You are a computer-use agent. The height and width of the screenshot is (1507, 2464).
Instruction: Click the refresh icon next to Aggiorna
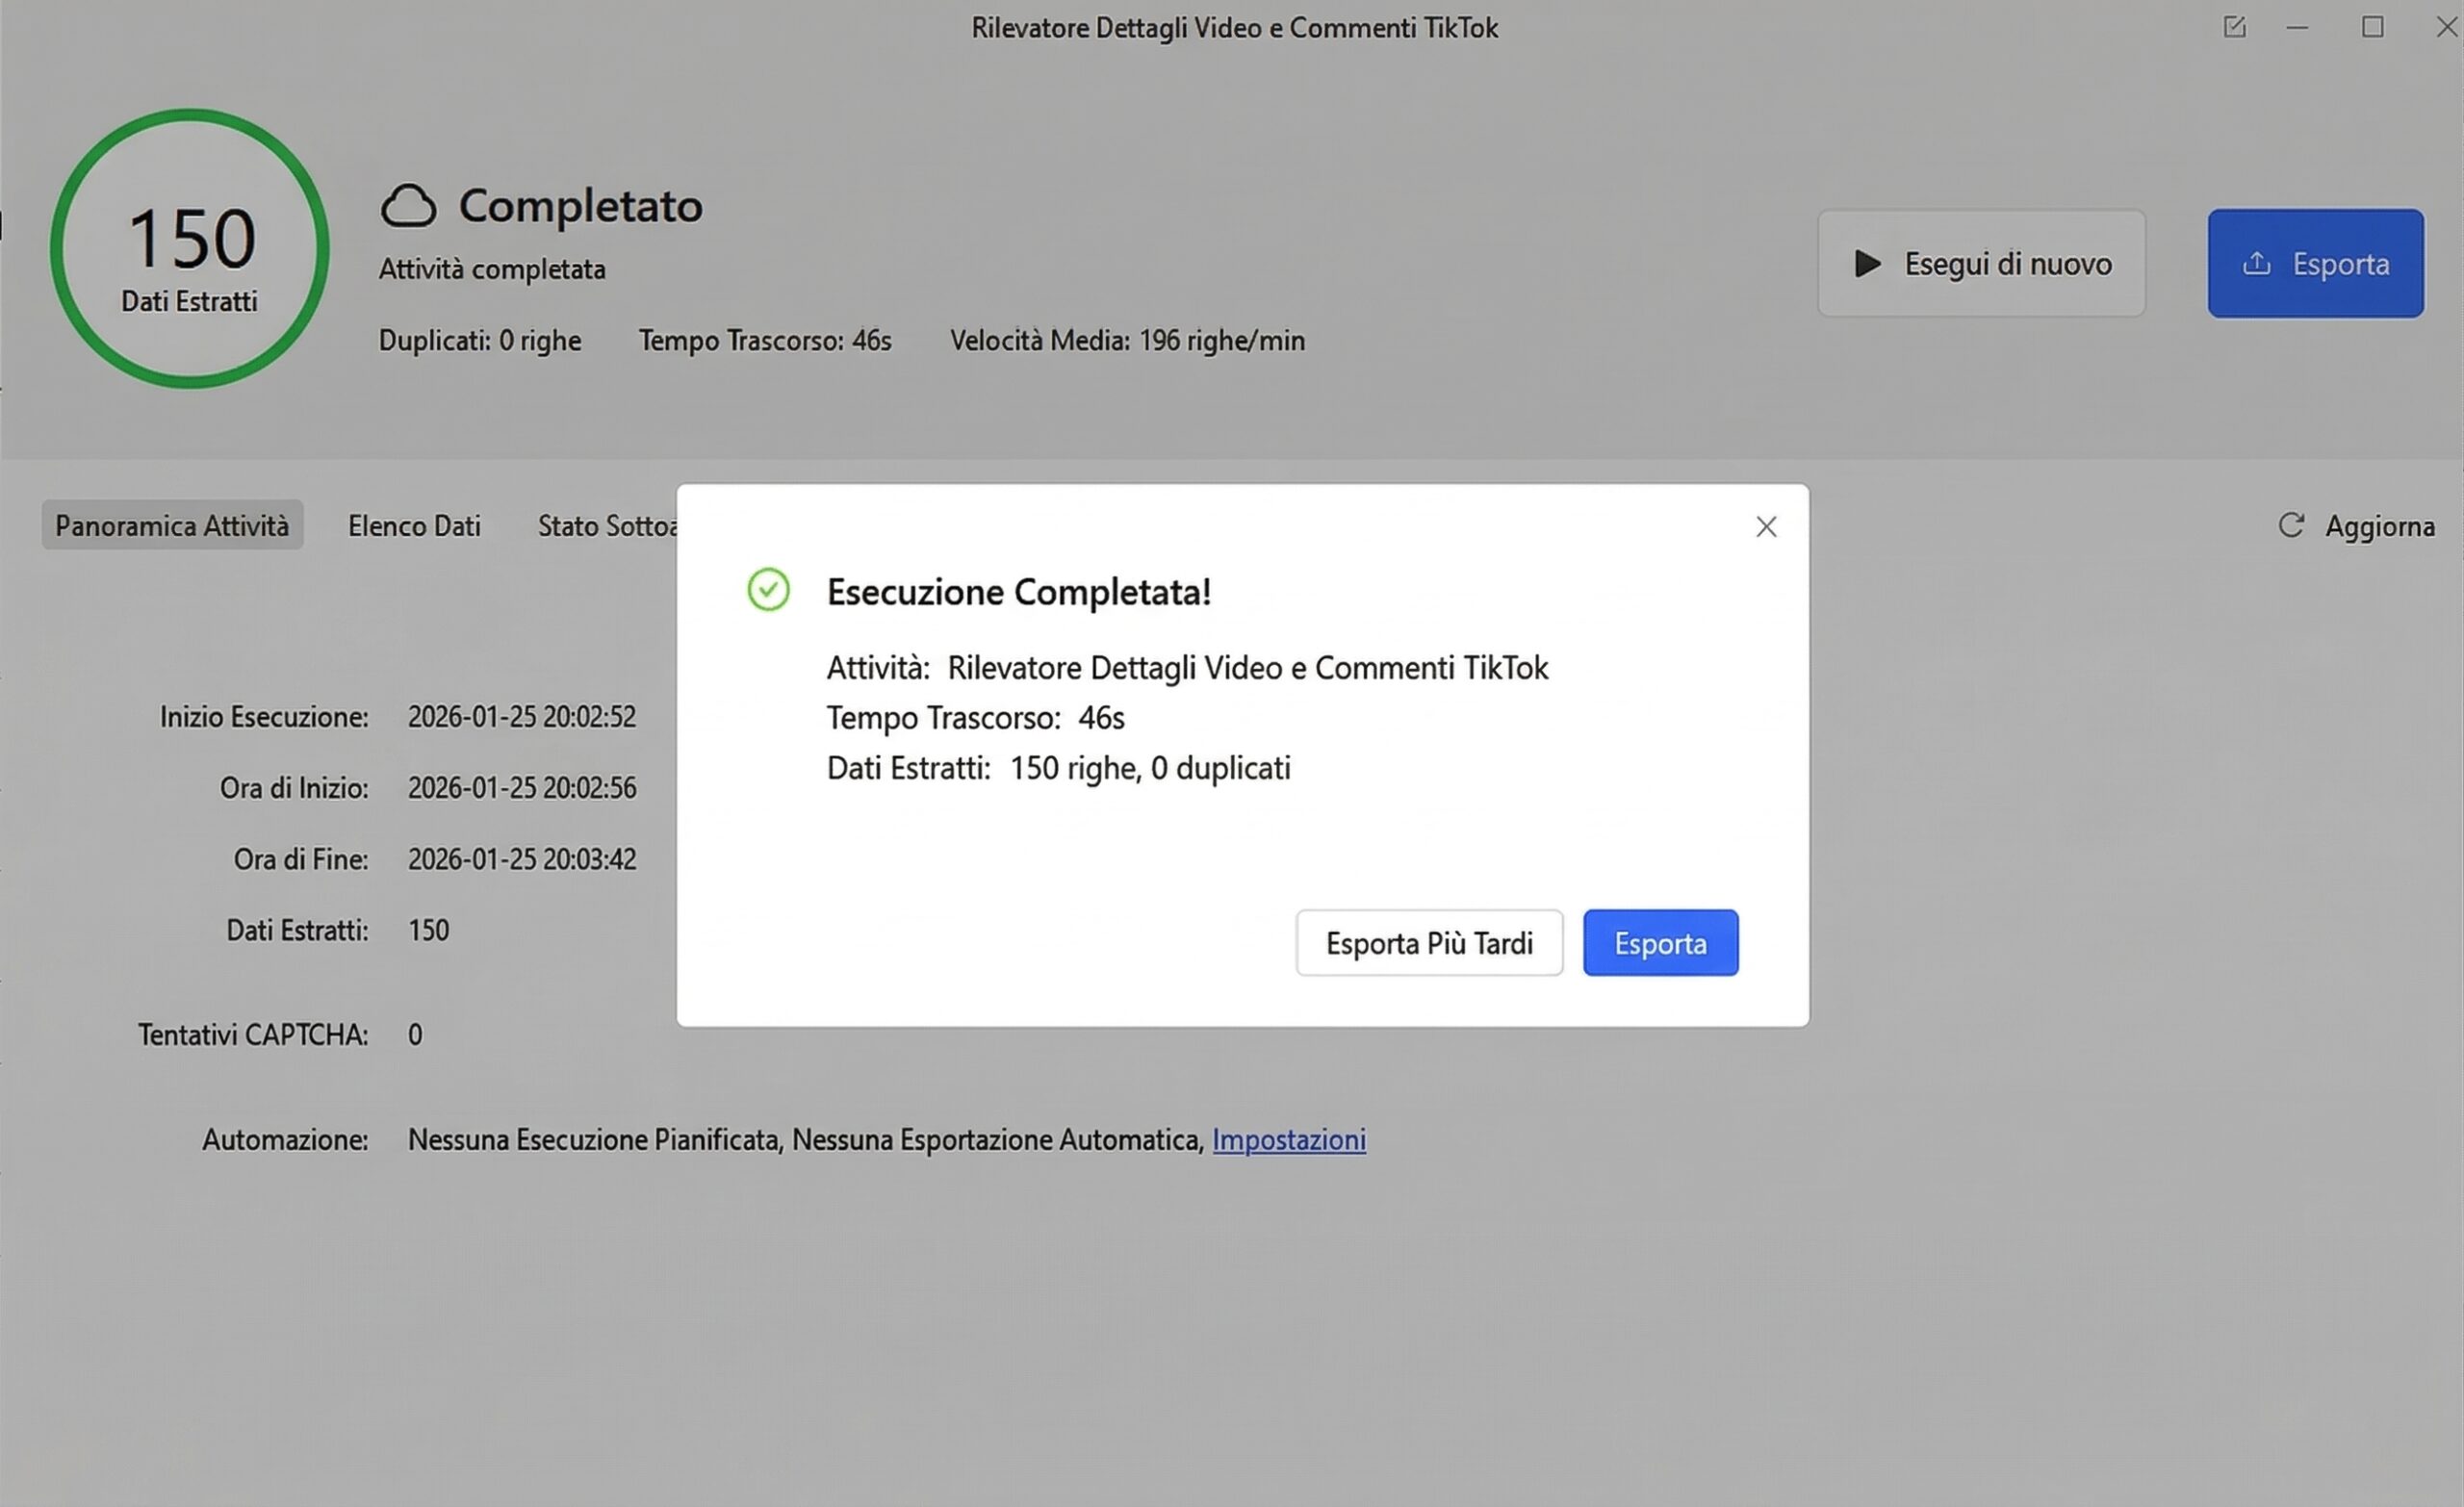2291,525
